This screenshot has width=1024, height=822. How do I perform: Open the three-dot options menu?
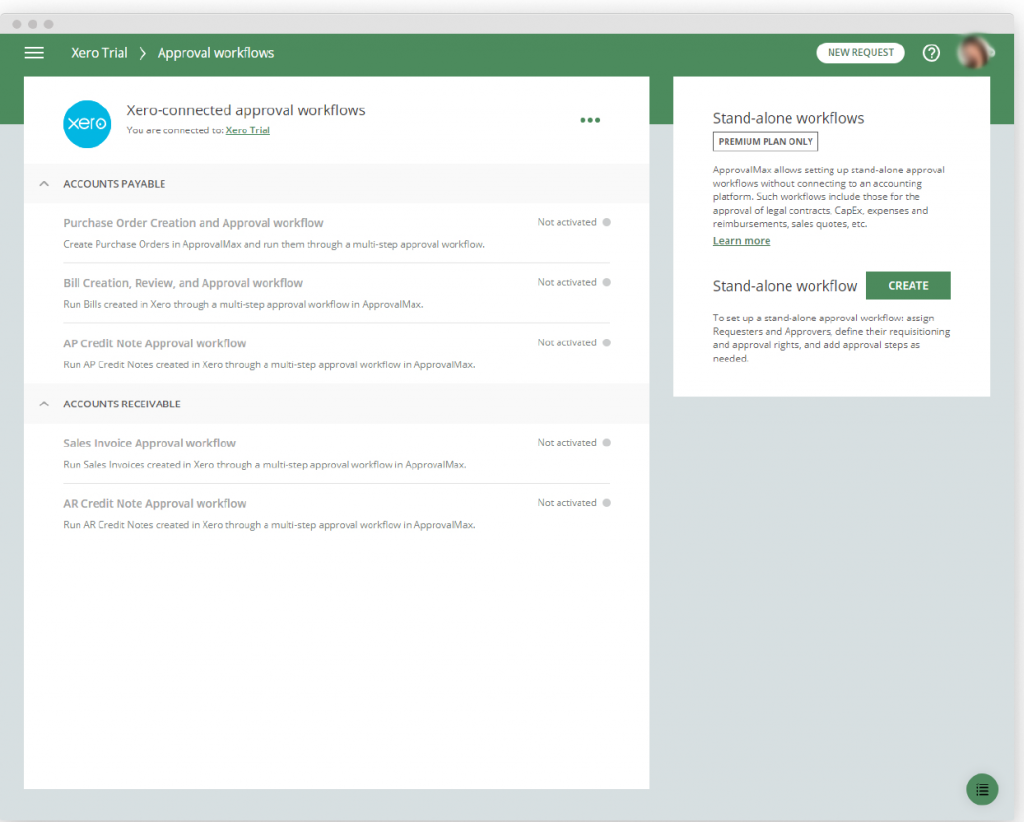[x=590, y=120]
